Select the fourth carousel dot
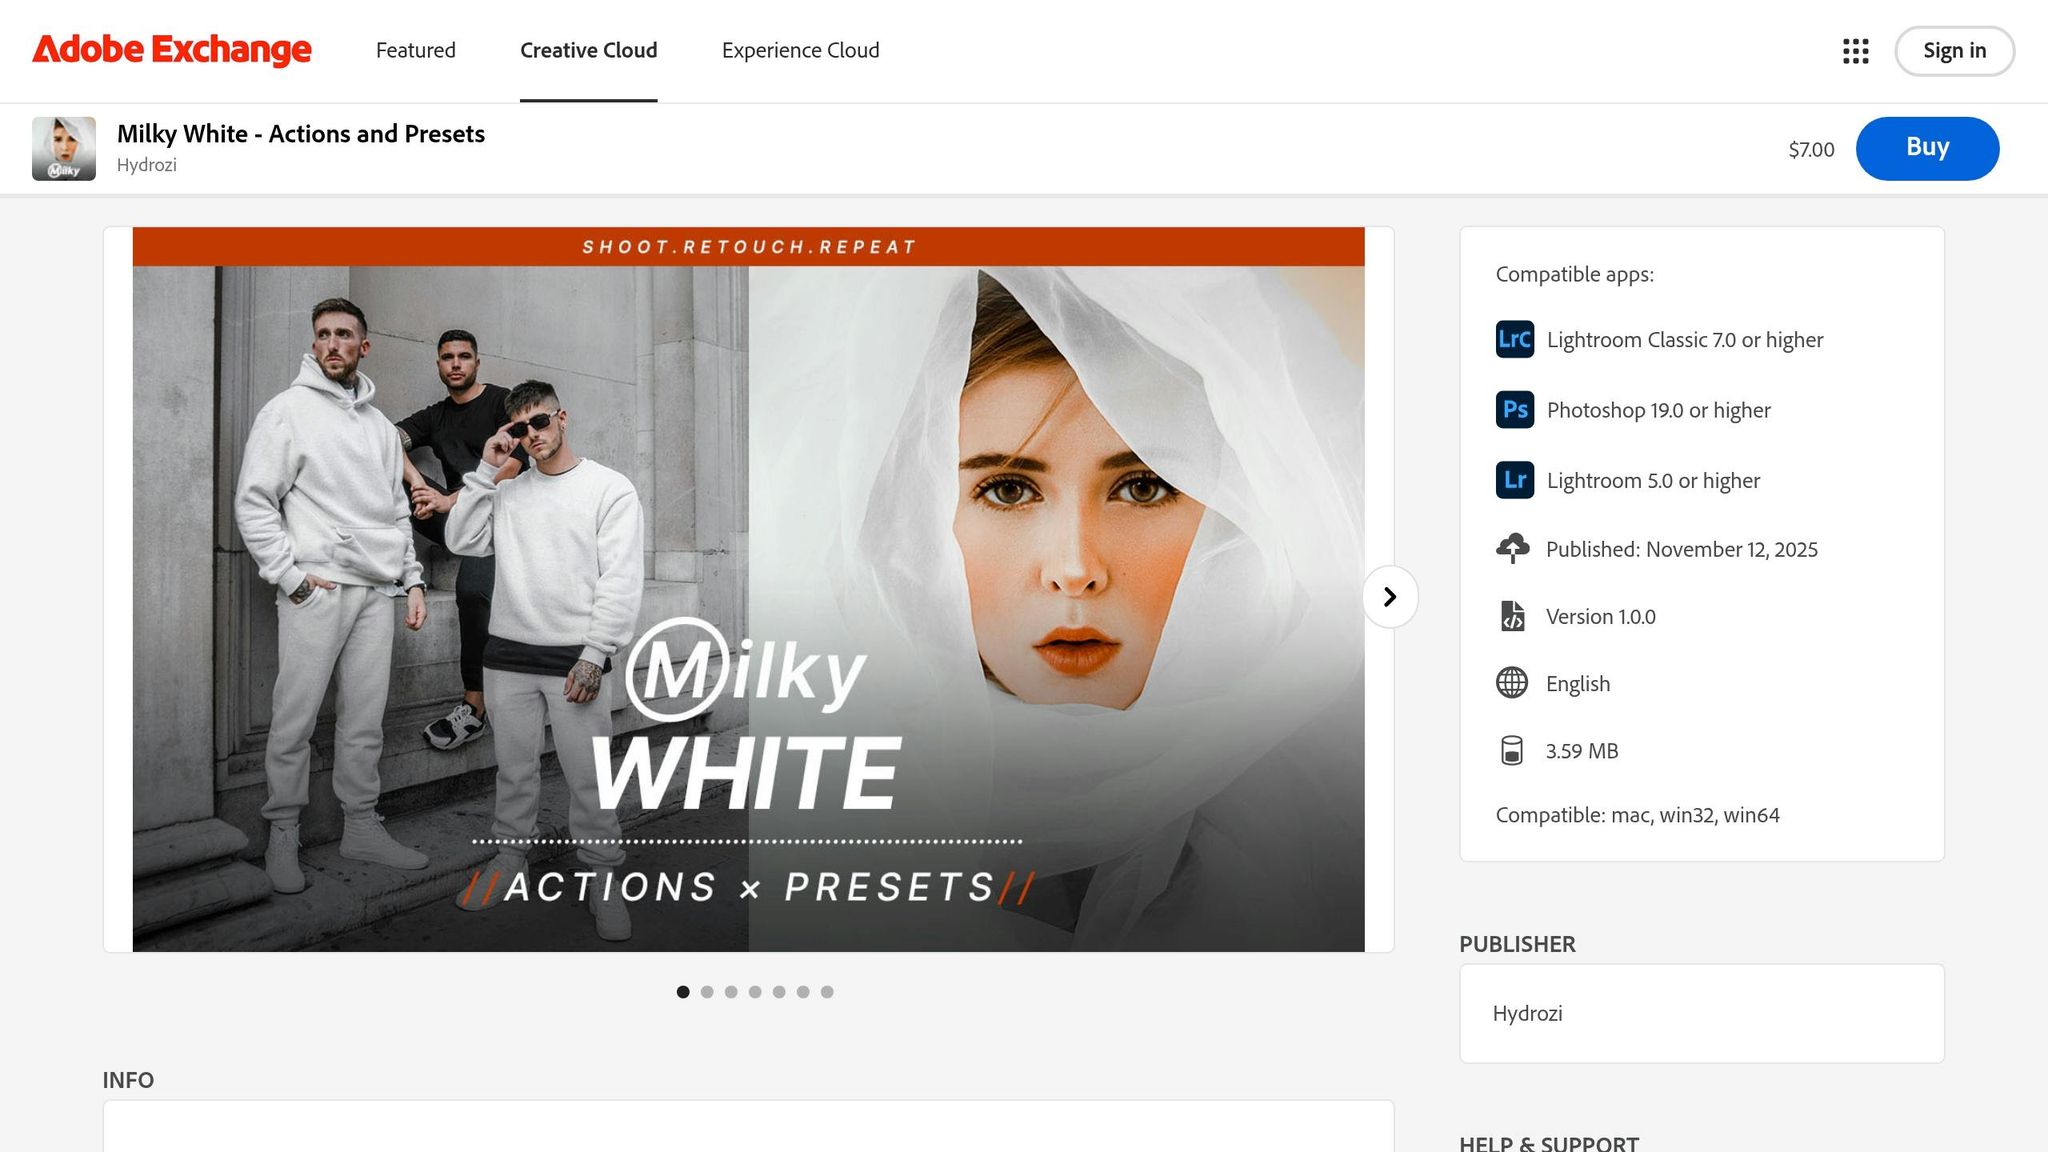This screenshot has height=1152, width=2048. [x=755, y=992]
